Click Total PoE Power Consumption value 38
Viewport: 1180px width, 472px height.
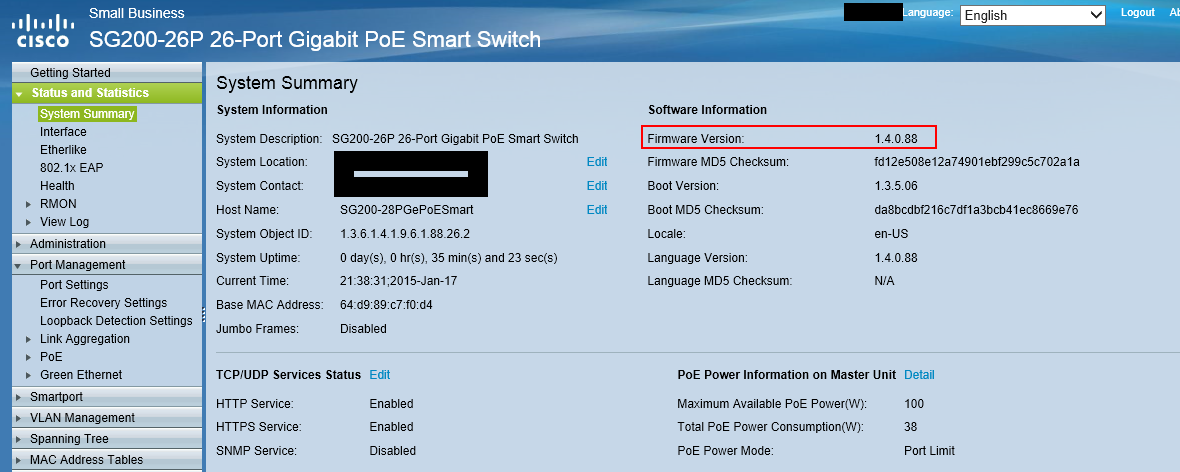coord(911,427)
